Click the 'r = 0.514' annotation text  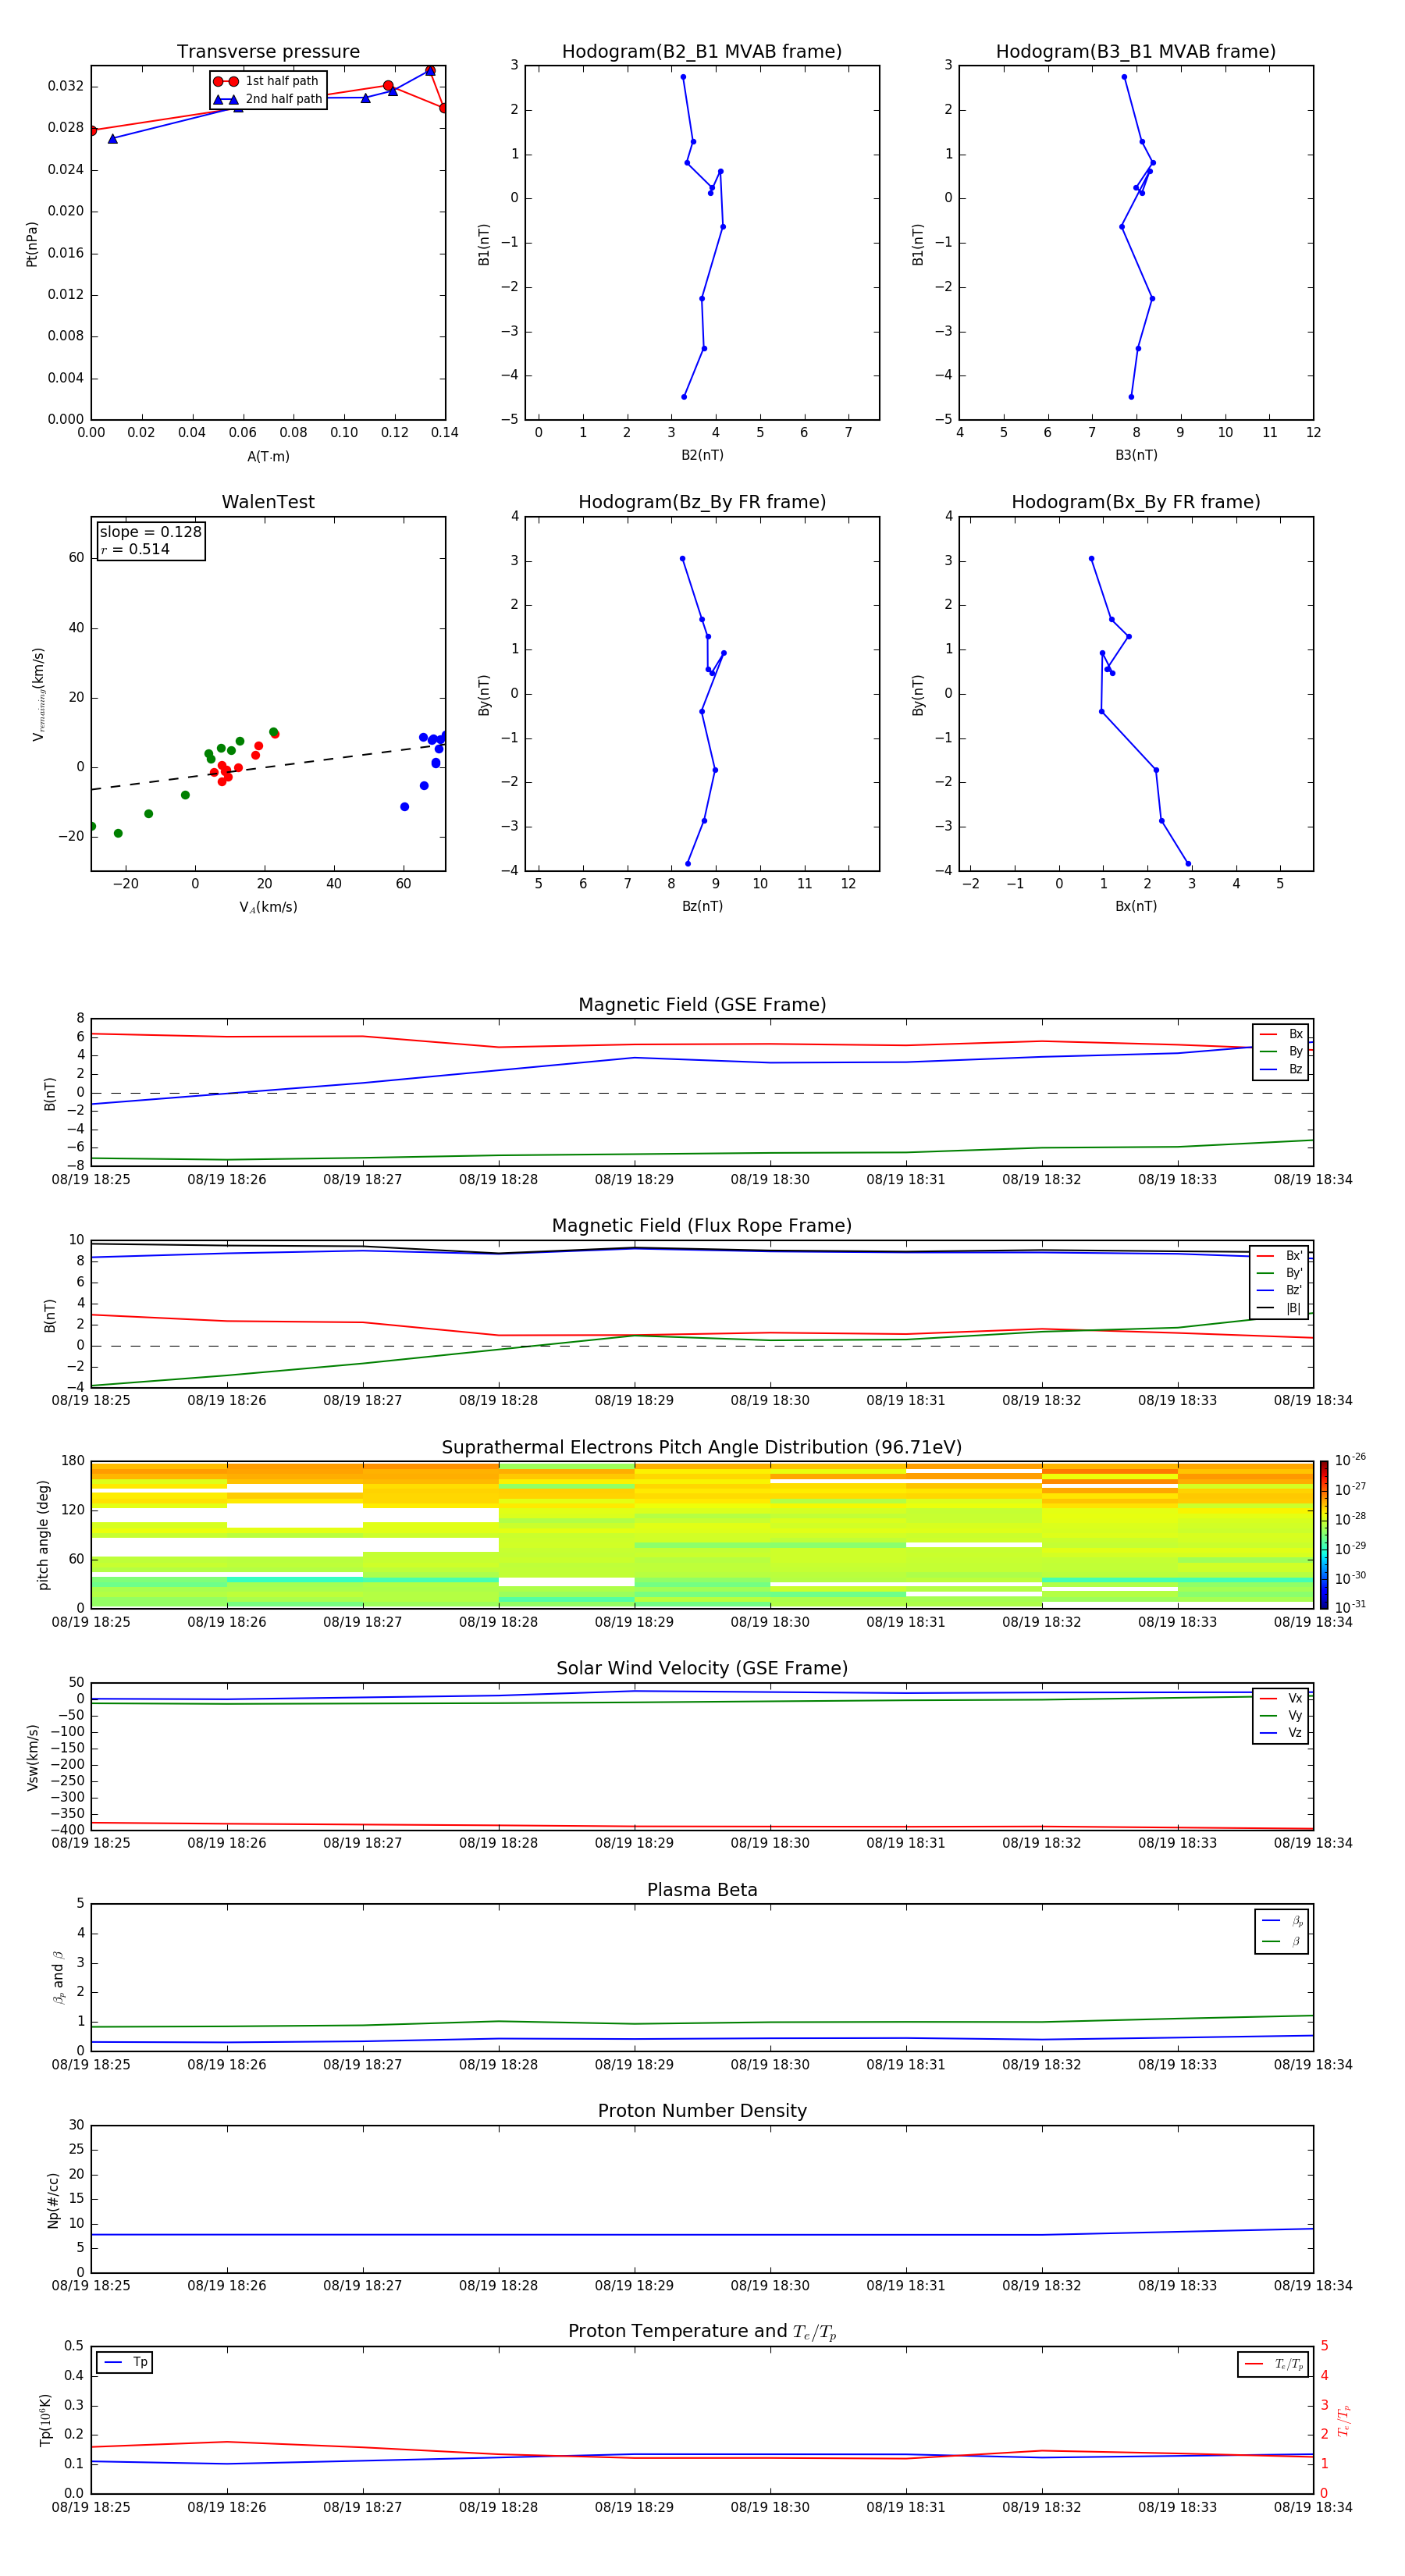tap(135, 549)
